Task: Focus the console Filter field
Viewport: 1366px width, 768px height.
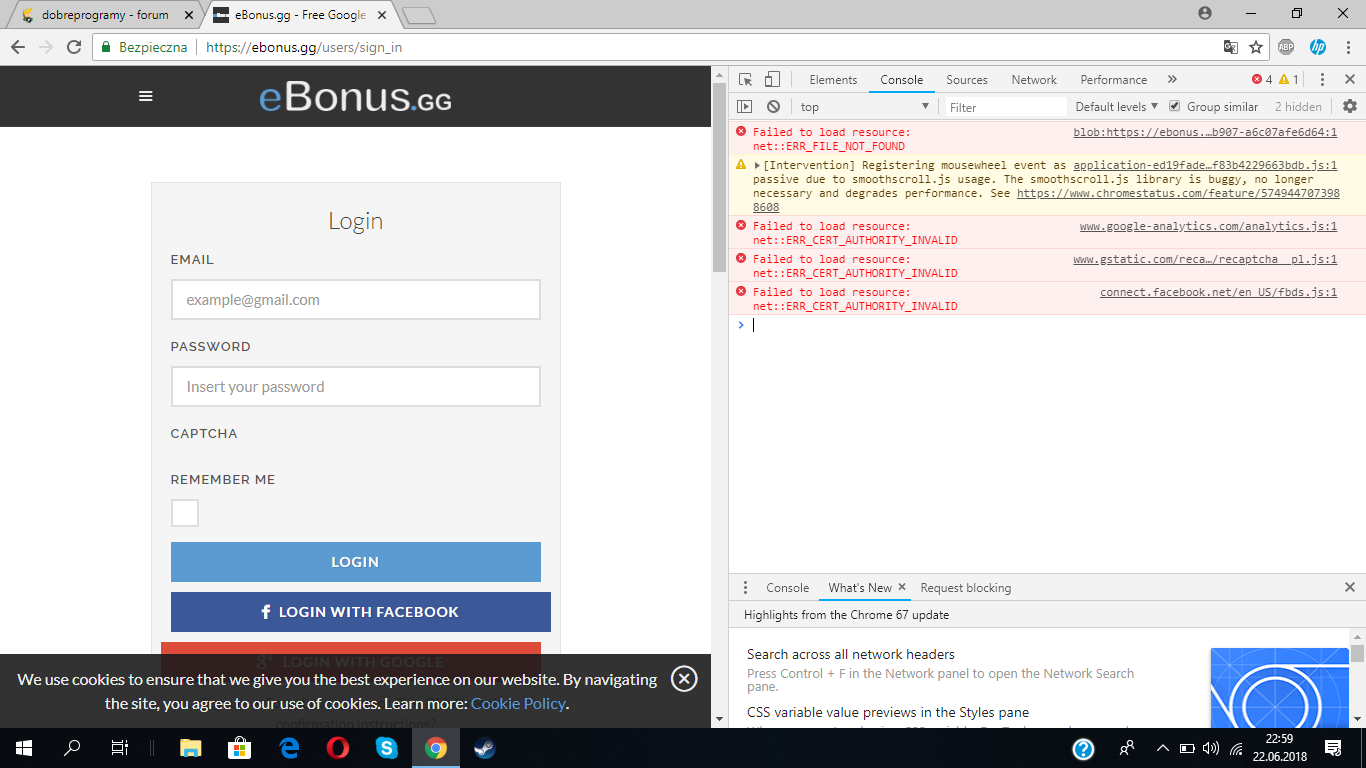Action: [1006, 107]
